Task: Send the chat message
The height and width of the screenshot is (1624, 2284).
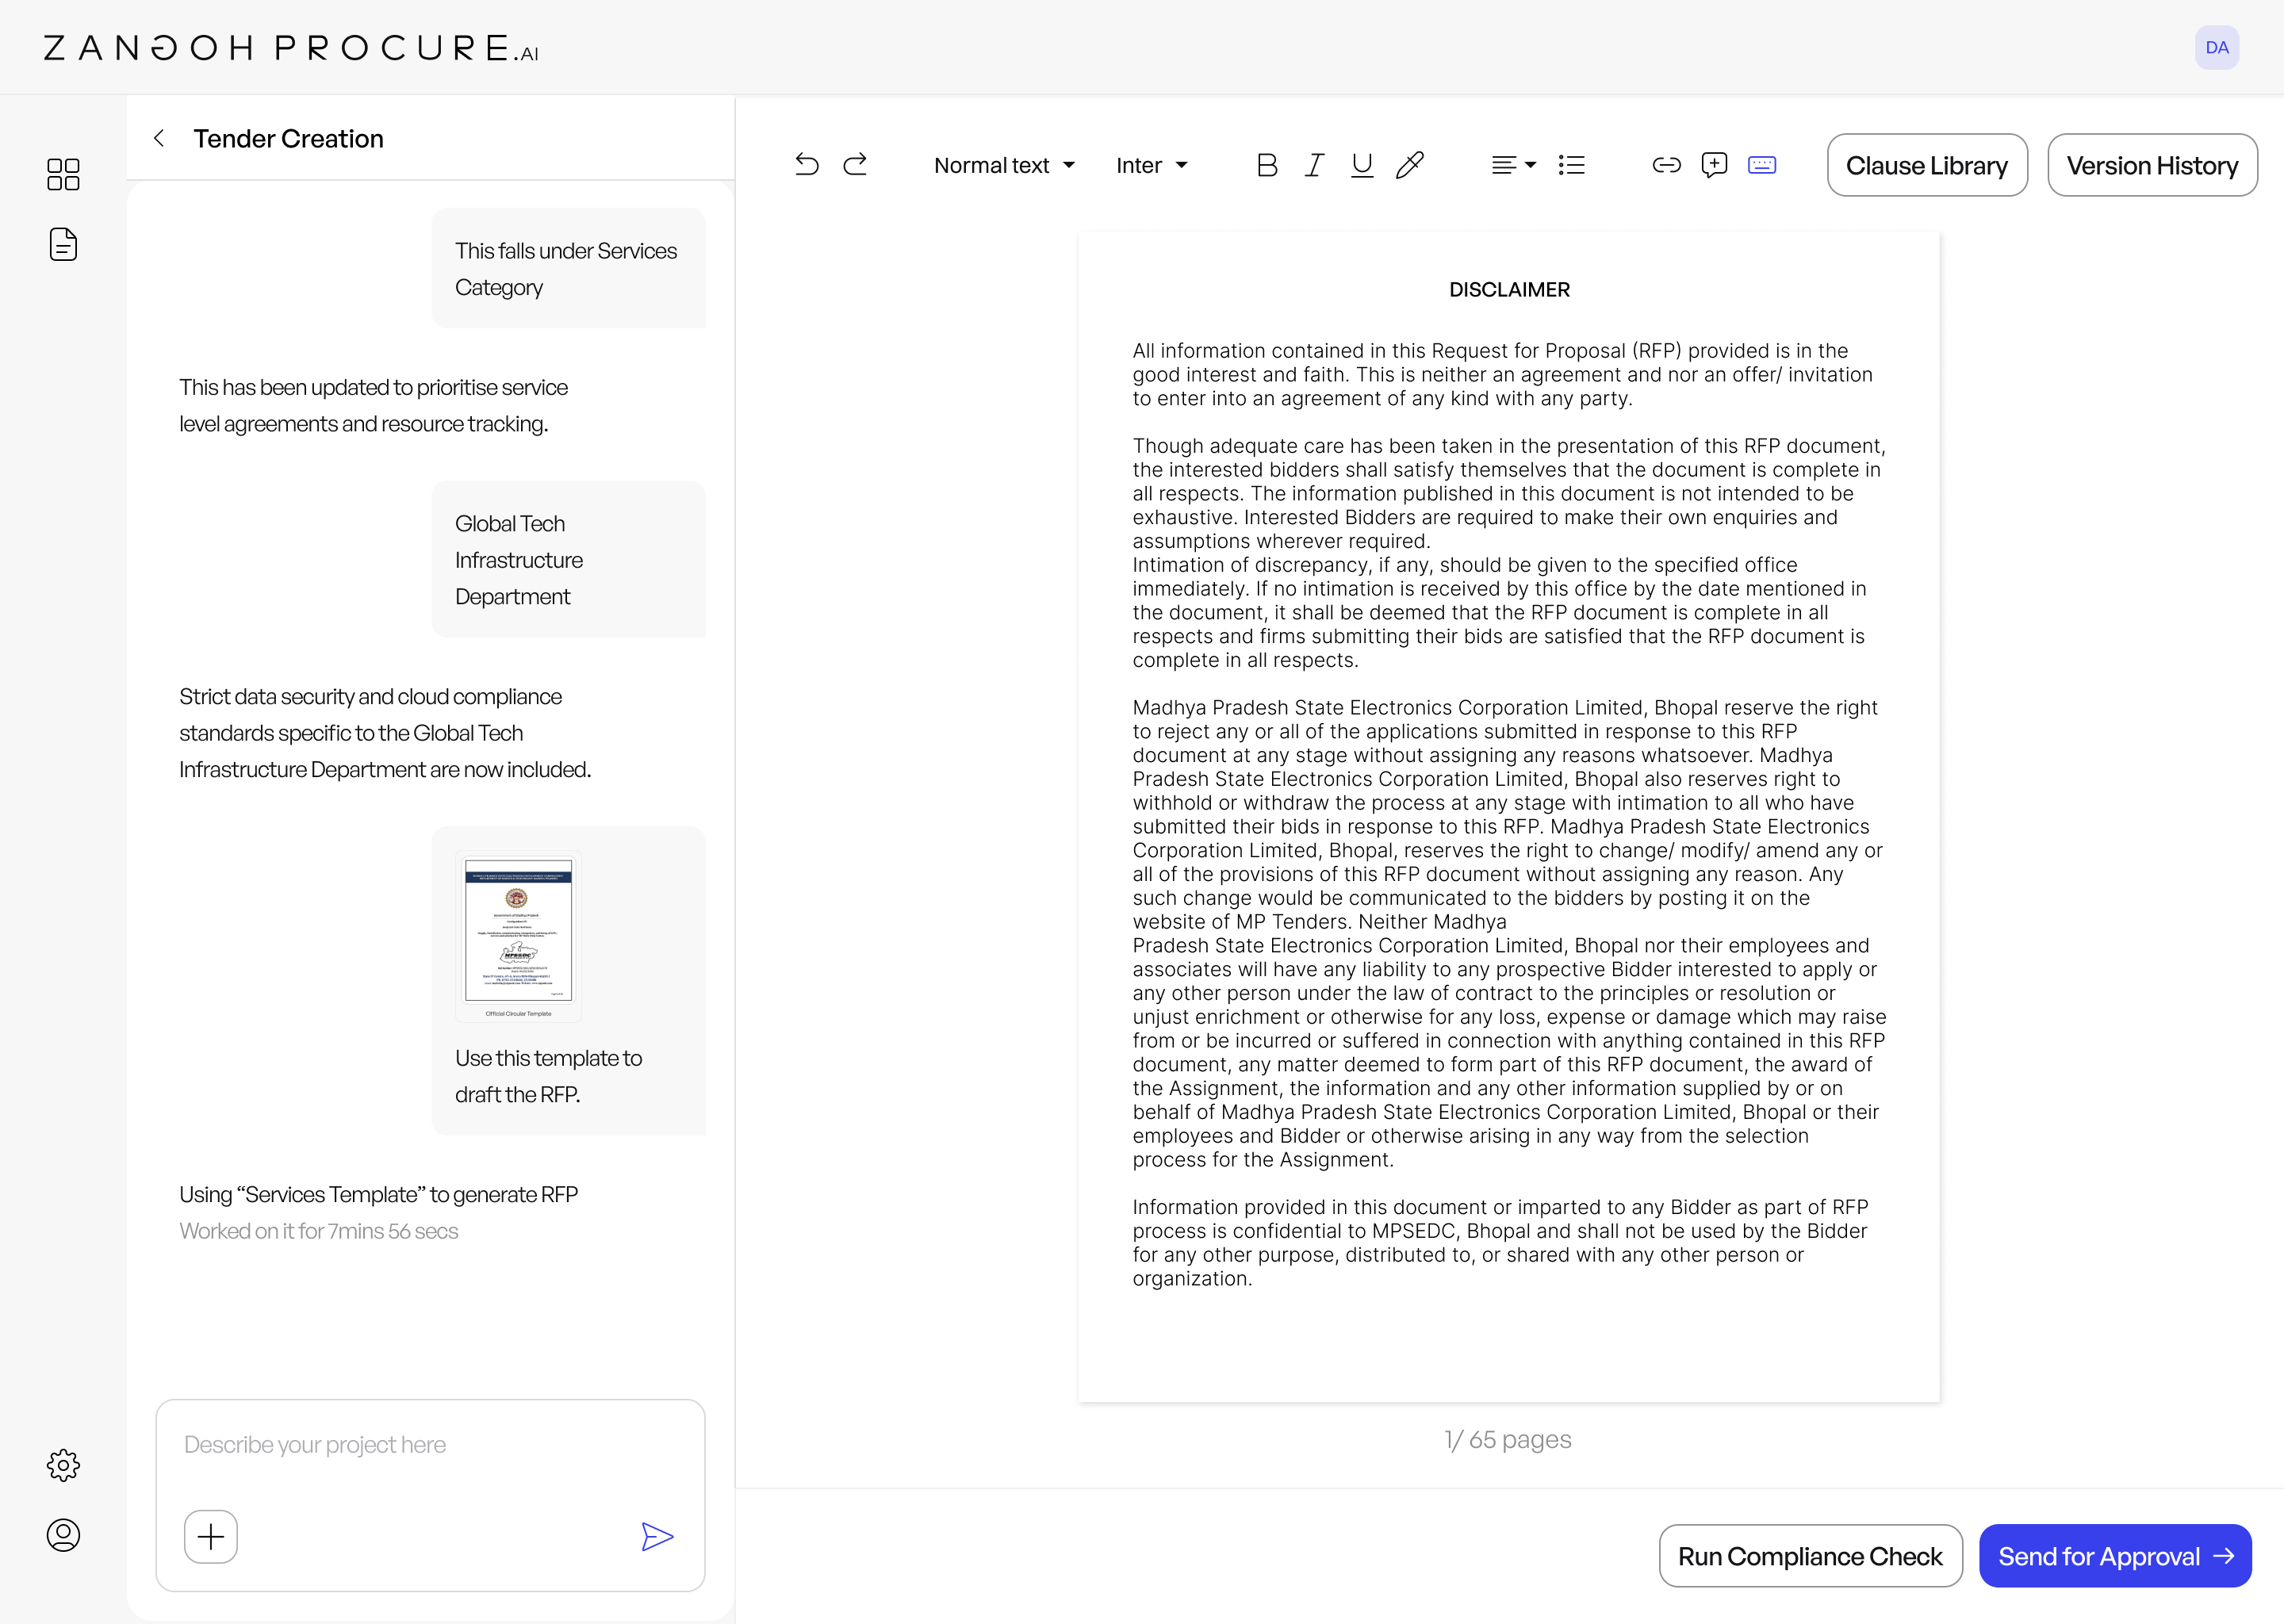Action: pos(657,1536)
